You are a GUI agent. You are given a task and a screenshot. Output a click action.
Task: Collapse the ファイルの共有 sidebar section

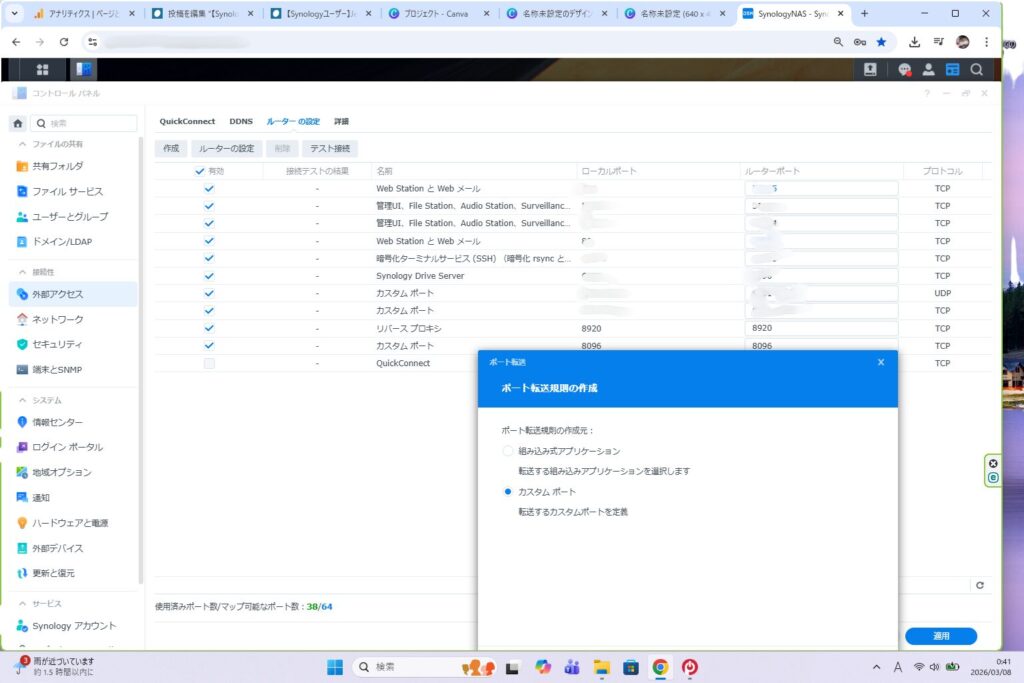pos(23,144)
